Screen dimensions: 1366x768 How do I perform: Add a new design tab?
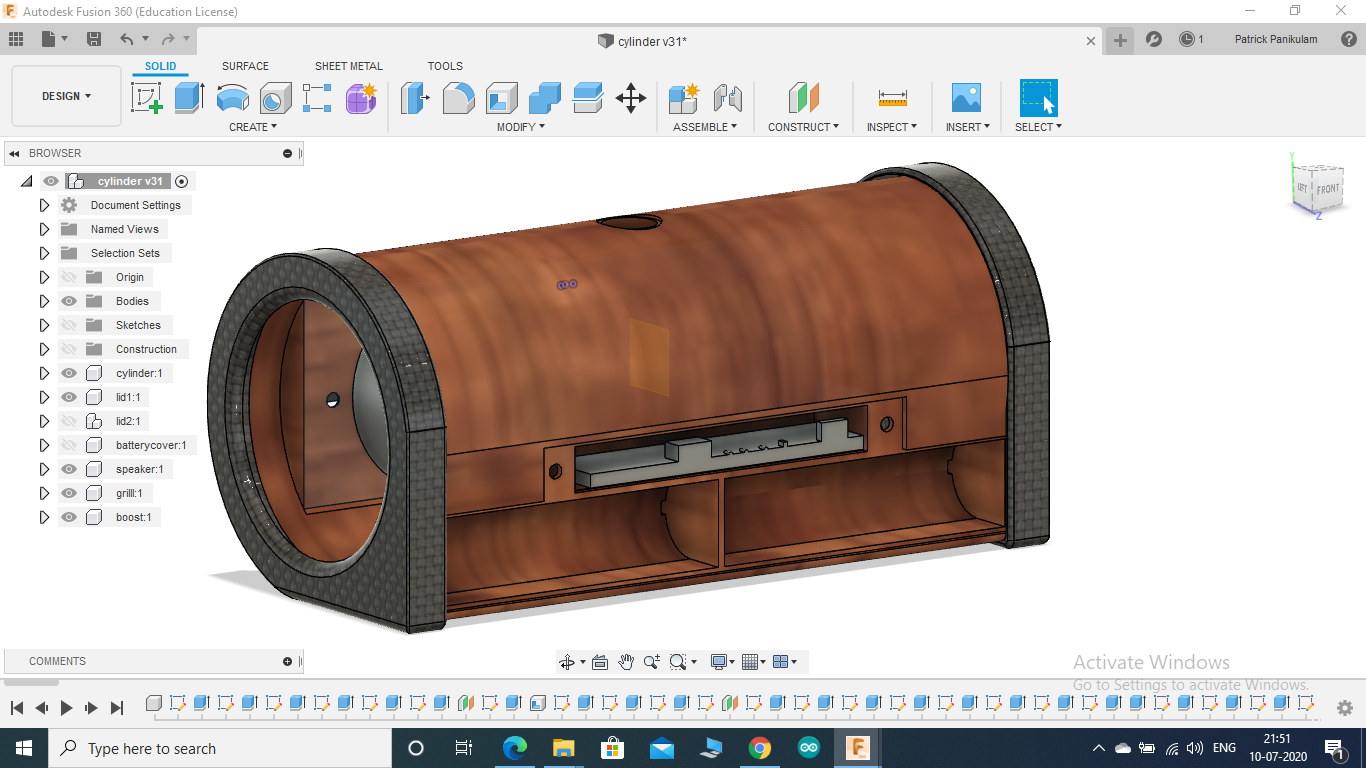(1120, 40)
